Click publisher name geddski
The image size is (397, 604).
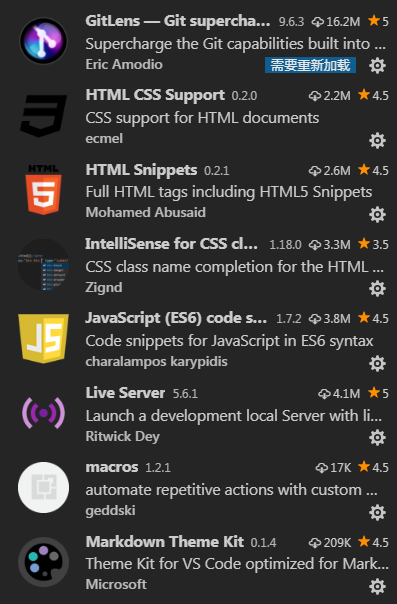[110, 511]
